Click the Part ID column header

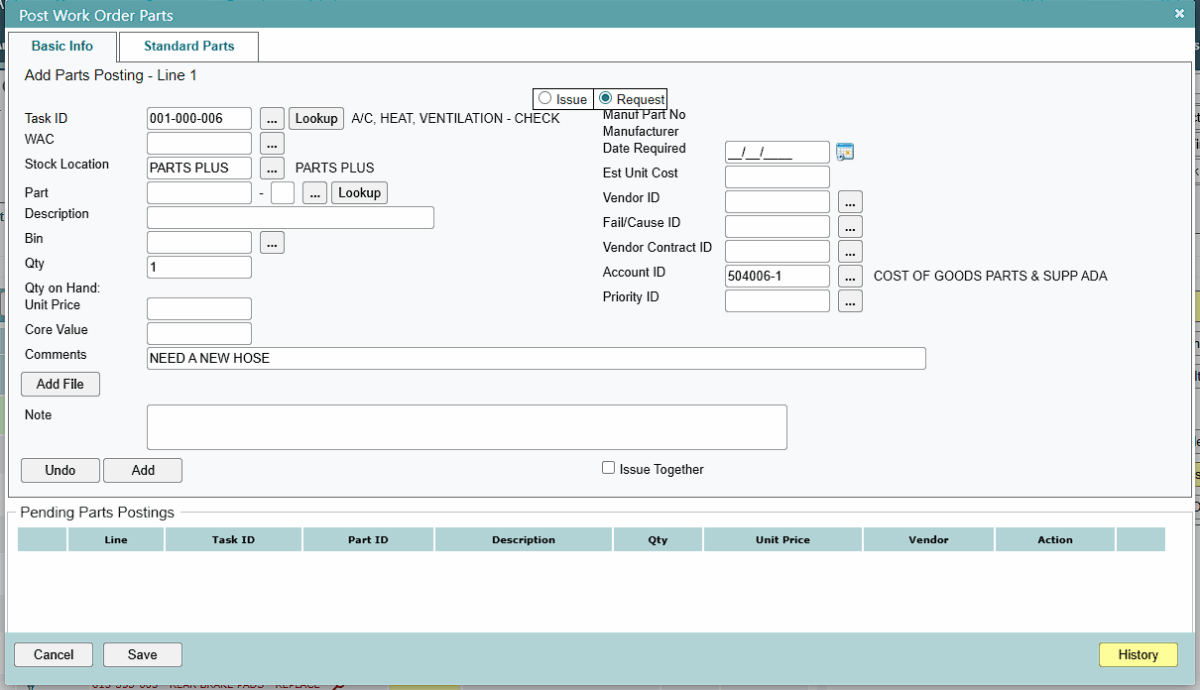(368, 540)
